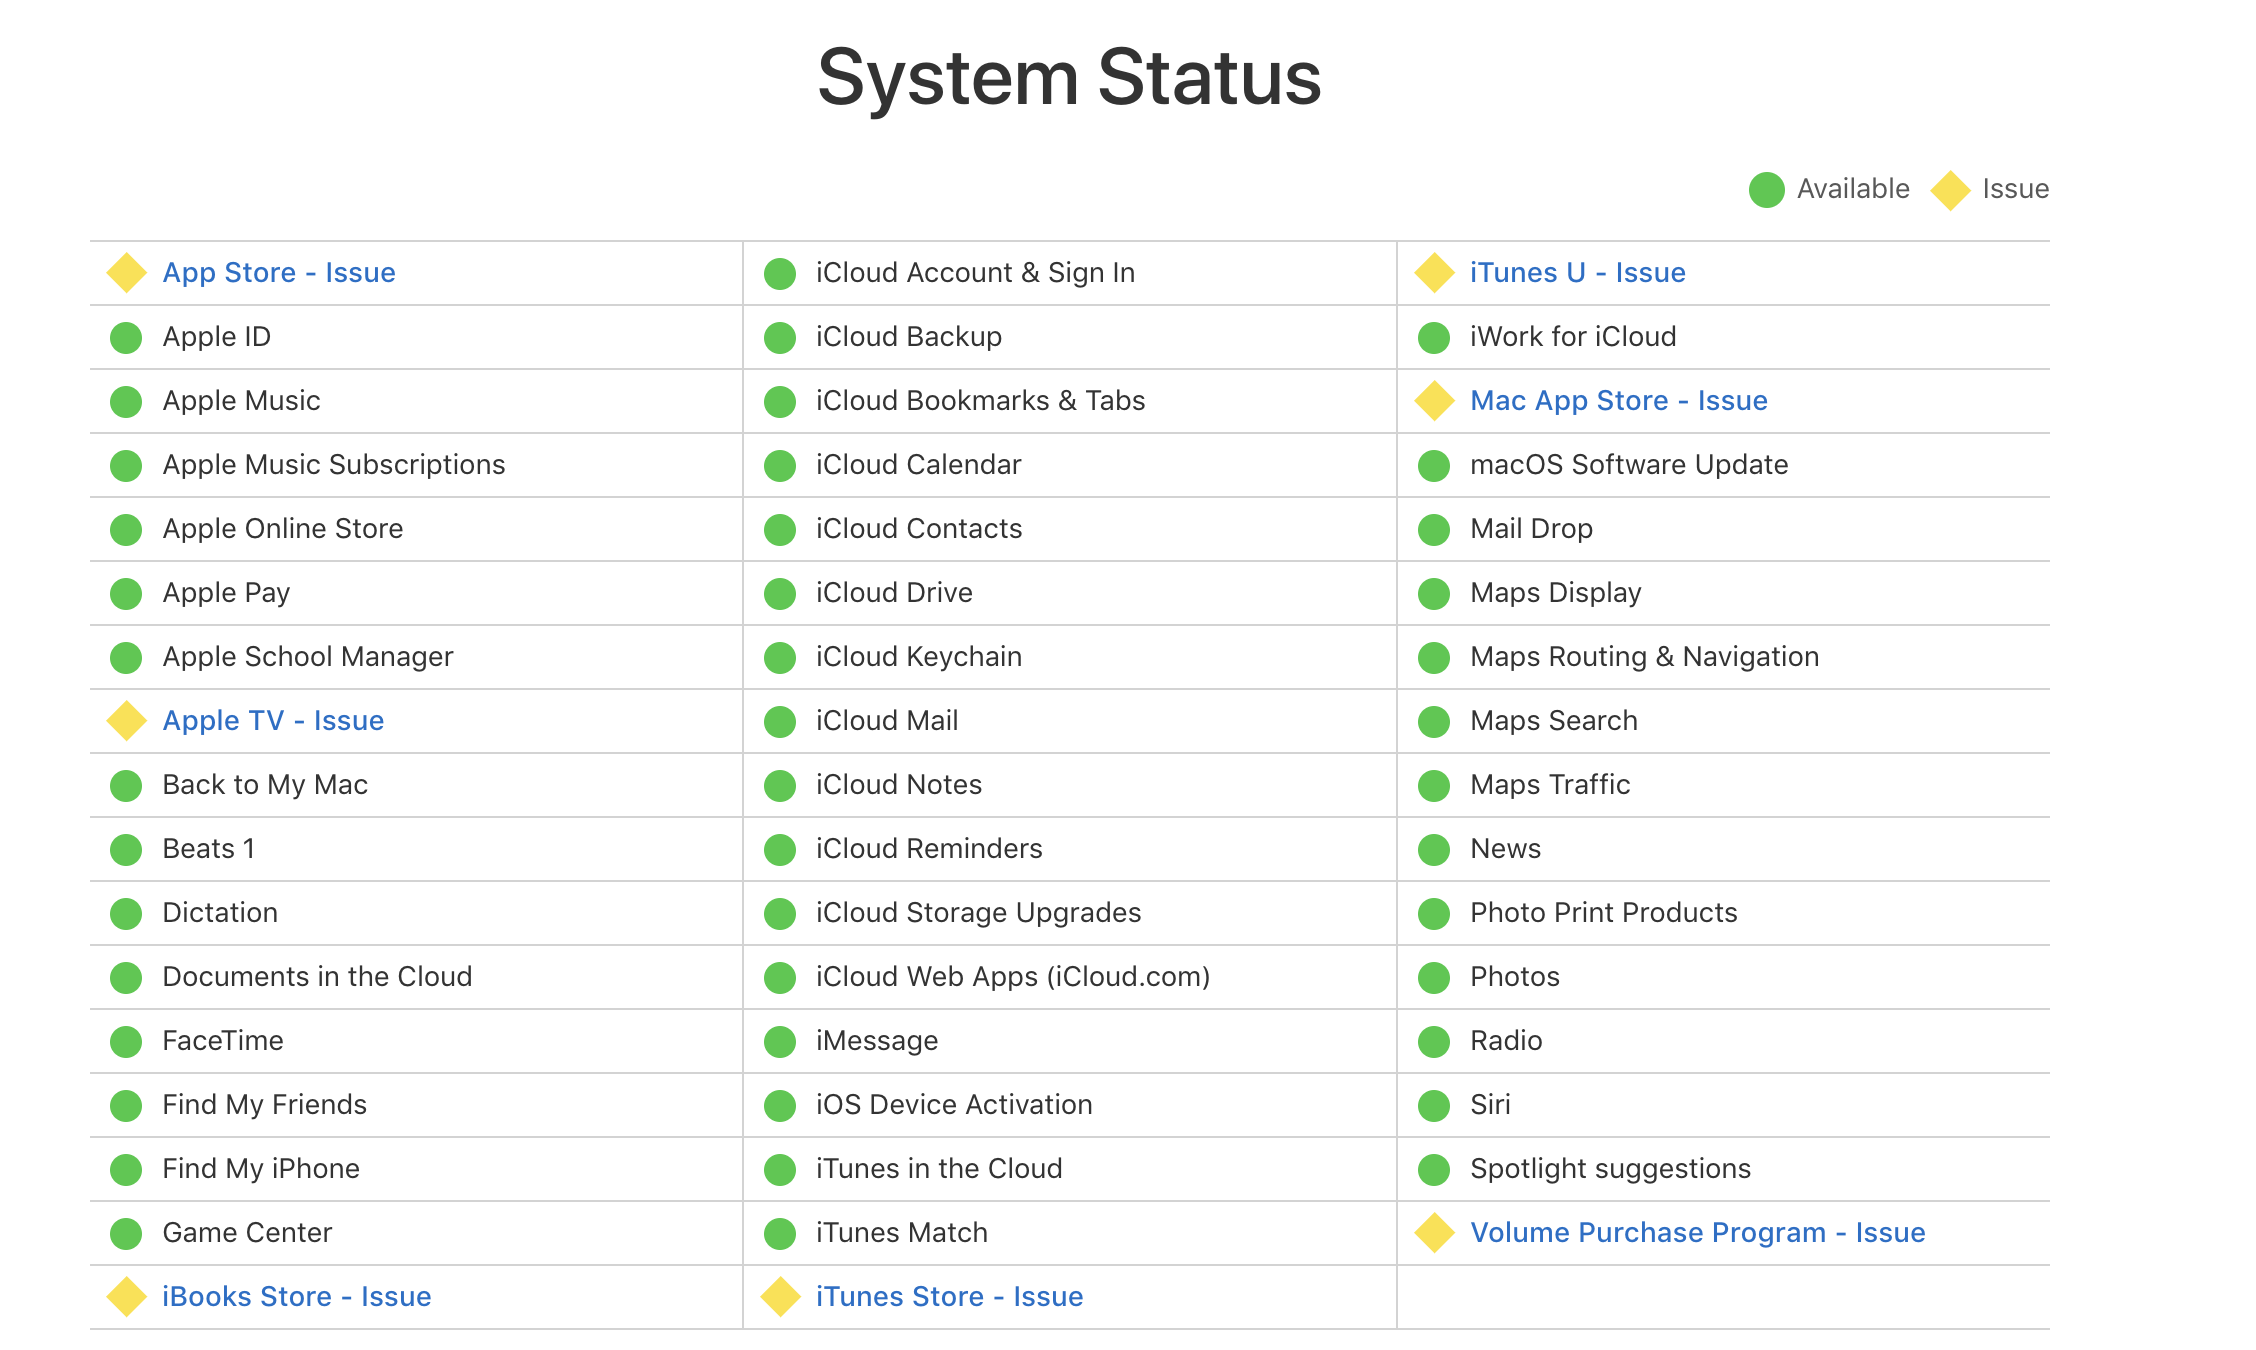Viewport: 2256px width, 1350px height.
Task: Click the yellow diamond beside Mac App Store
Action: click(1434, 401)
